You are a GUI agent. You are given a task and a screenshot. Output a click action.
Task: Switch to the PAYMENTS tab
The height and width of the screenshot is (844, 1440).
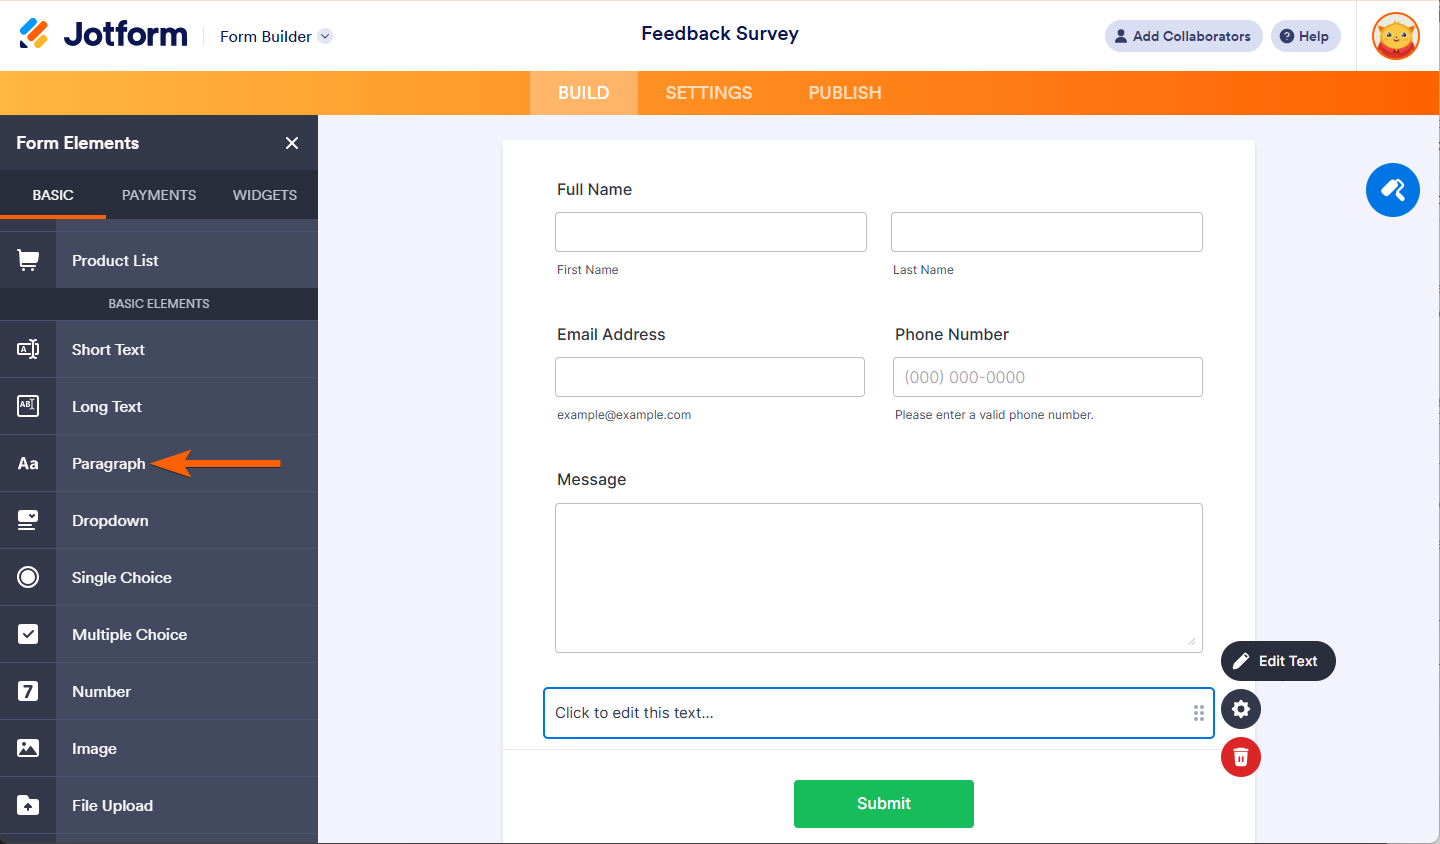click(x=158, y=195)
